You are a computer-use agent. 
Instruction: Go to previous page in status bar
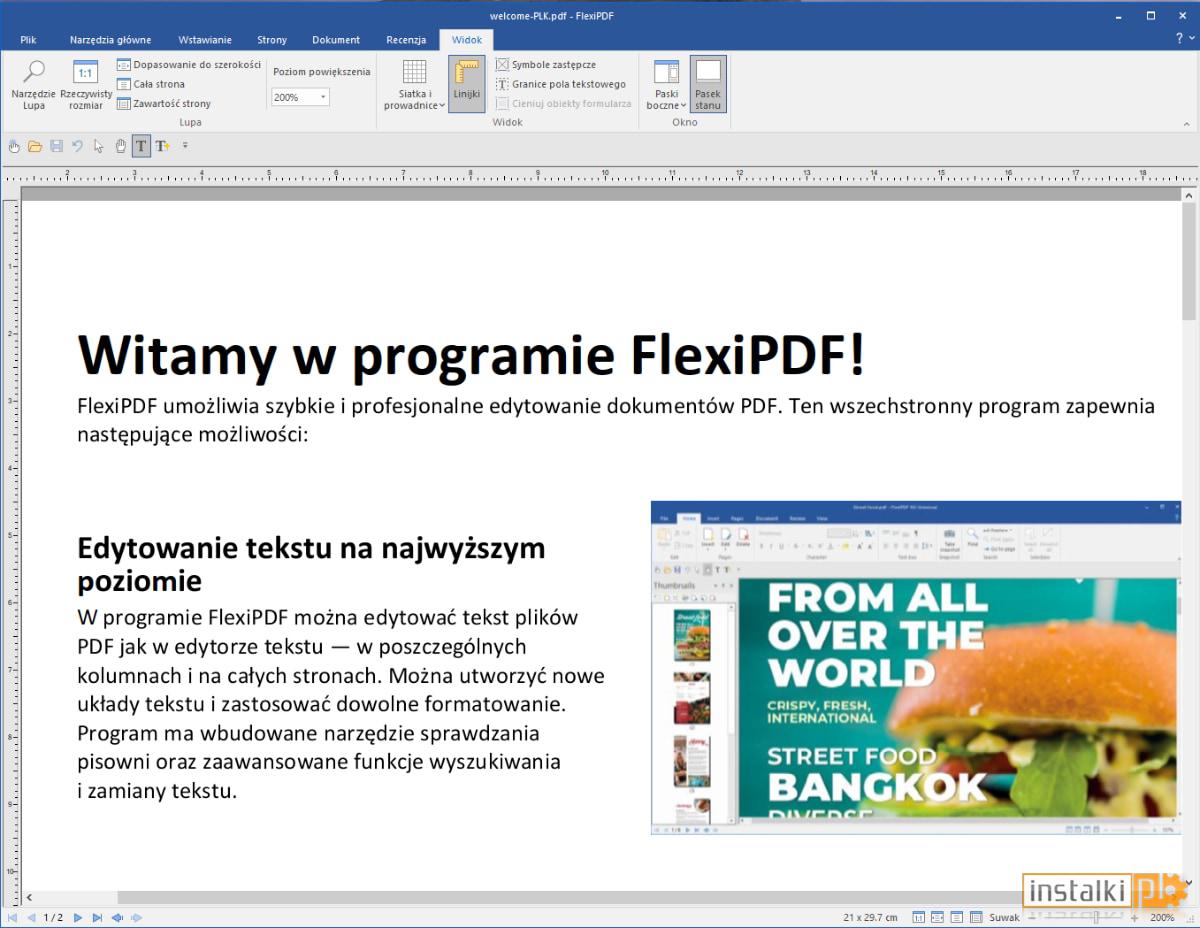click(x=31, y=917)
